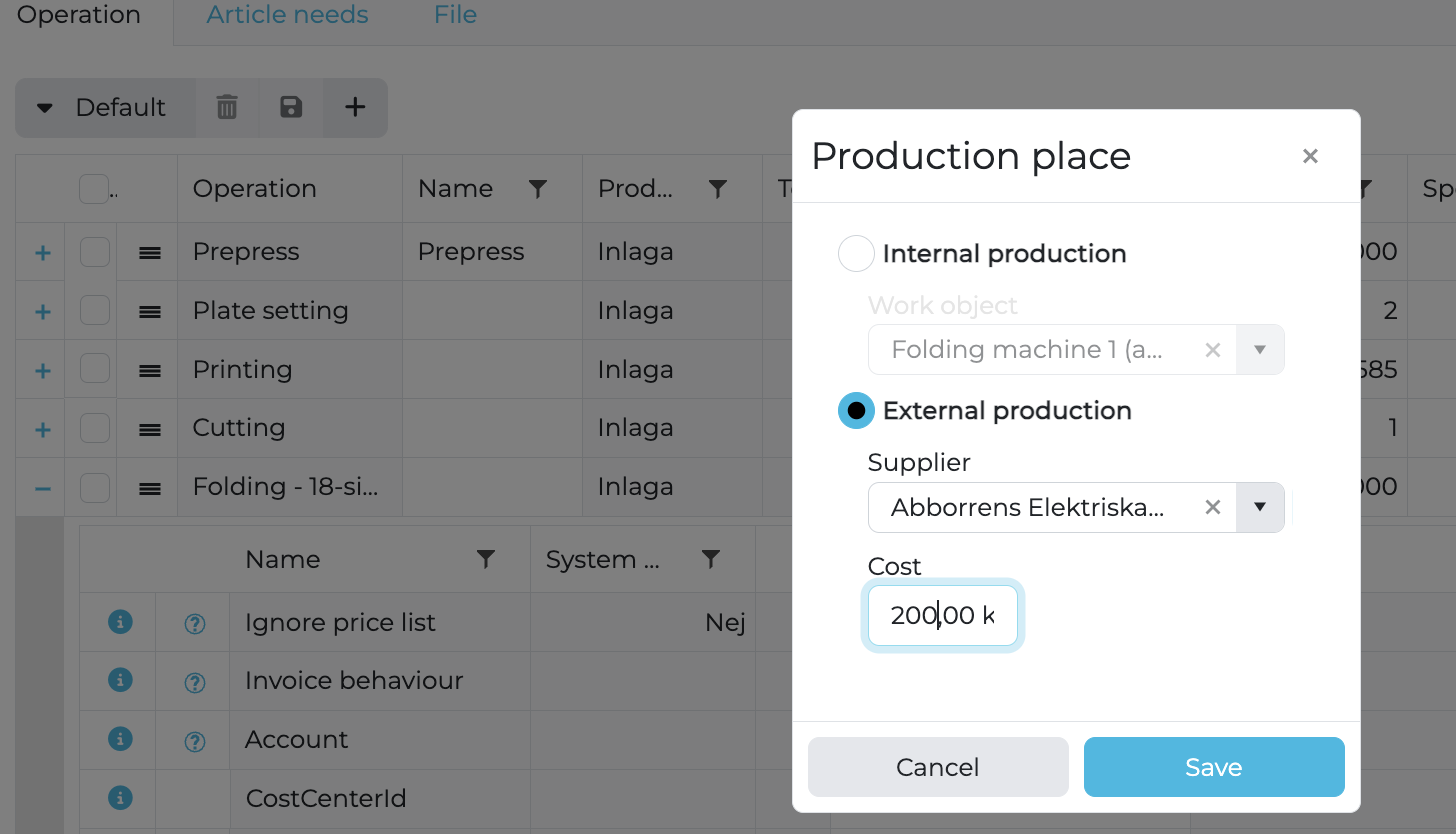Select the External production radio button
1456x834 pixels.
(x=856, y=410)
